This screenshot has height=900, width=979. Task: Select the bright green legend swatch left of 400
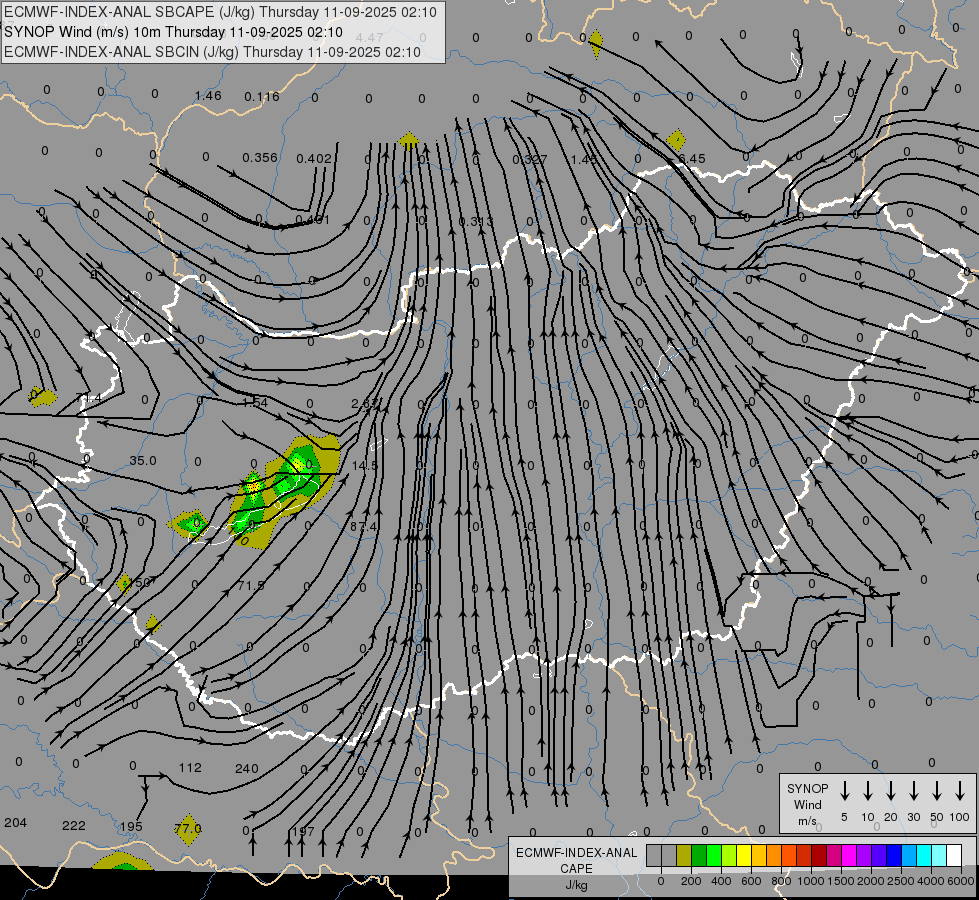point(714,856)
